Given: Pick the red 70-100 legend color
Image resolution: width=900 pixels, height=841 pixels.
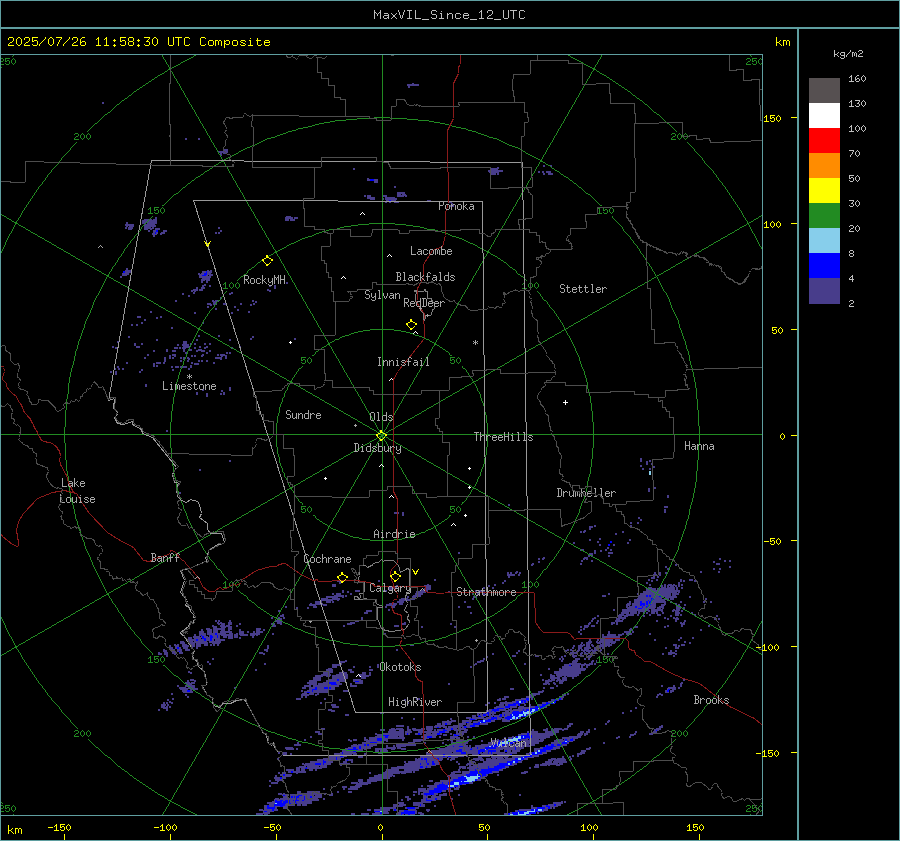Looking at the screenshot, I should (824, 141).
